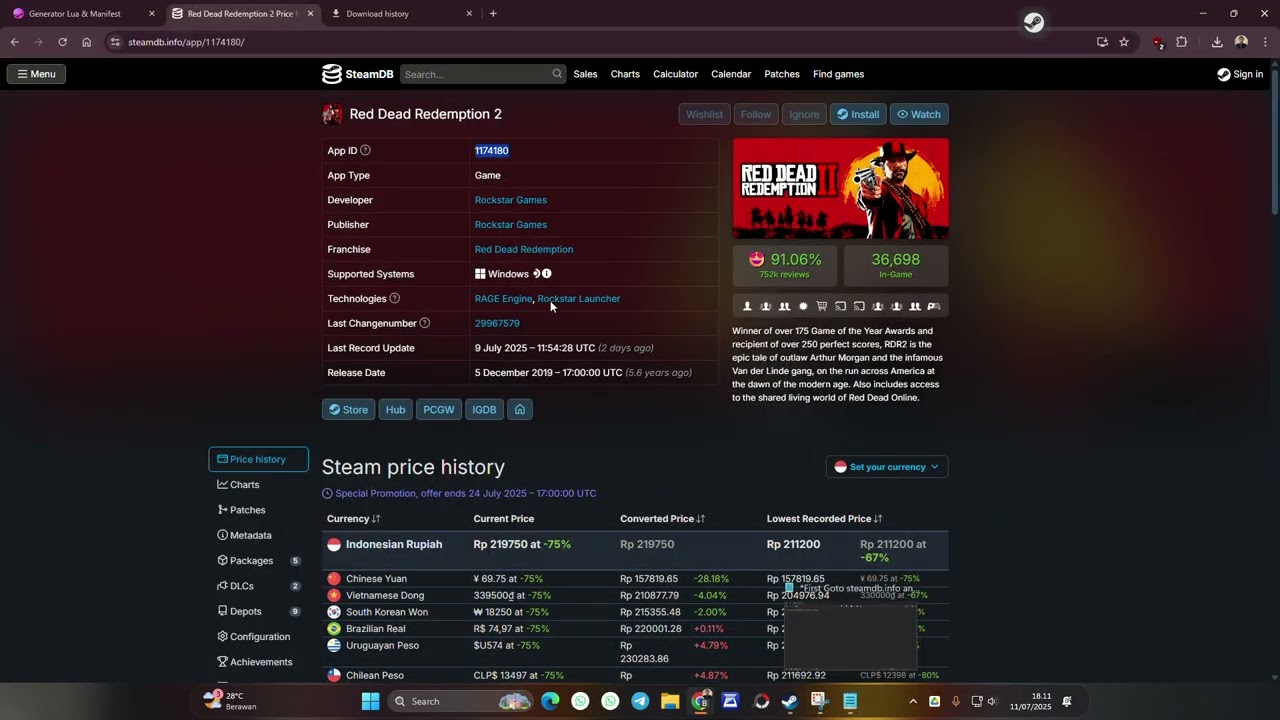Open changenumber 29967579 link

point(497,323)
